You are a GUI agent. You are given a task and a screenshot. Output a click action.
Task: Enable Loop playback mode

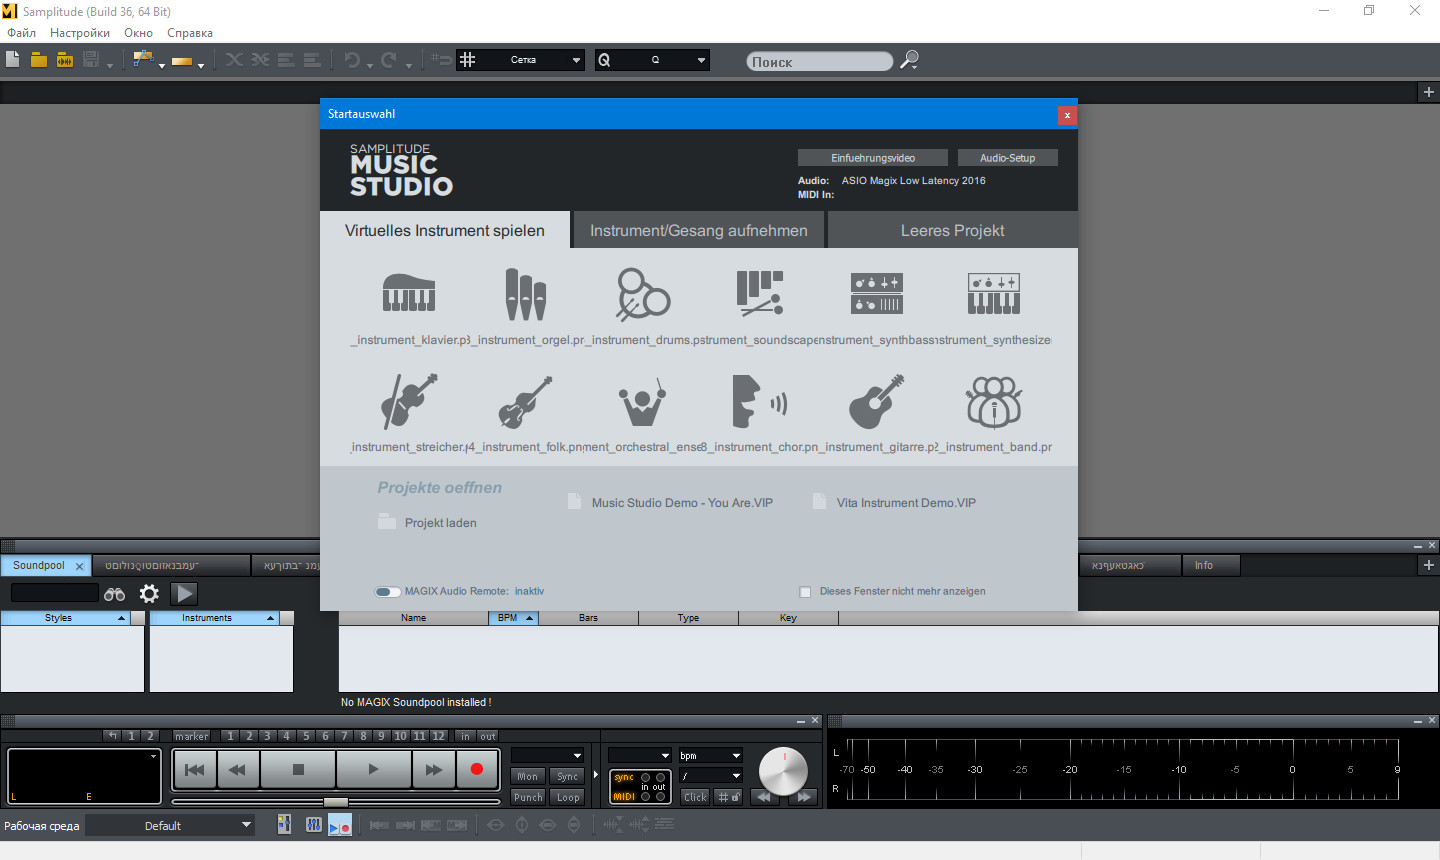pos(568,797)
